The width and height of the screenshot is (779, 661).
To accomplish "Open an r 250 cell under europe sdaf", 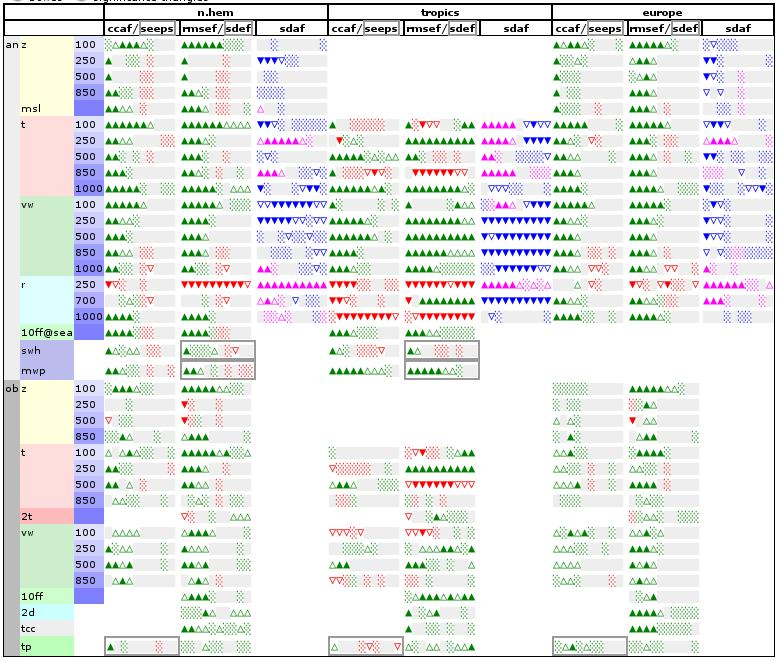I will click(738, 285).
